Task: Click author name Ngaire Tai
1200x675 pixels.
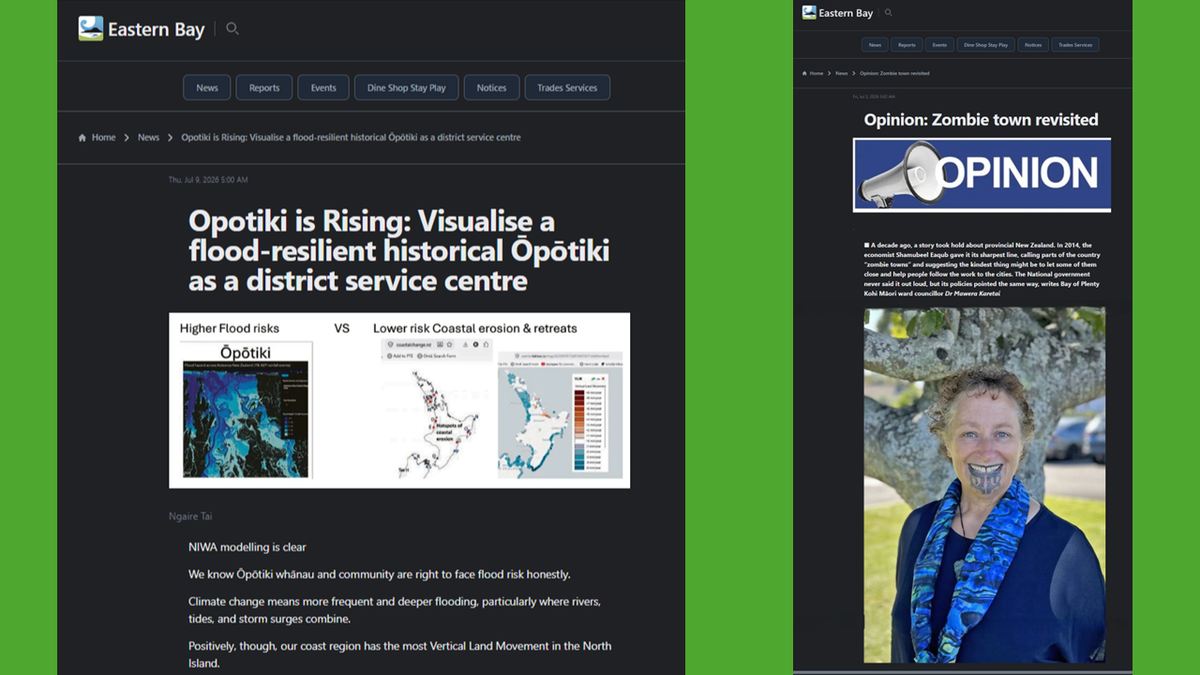Action: coord(190,516)
